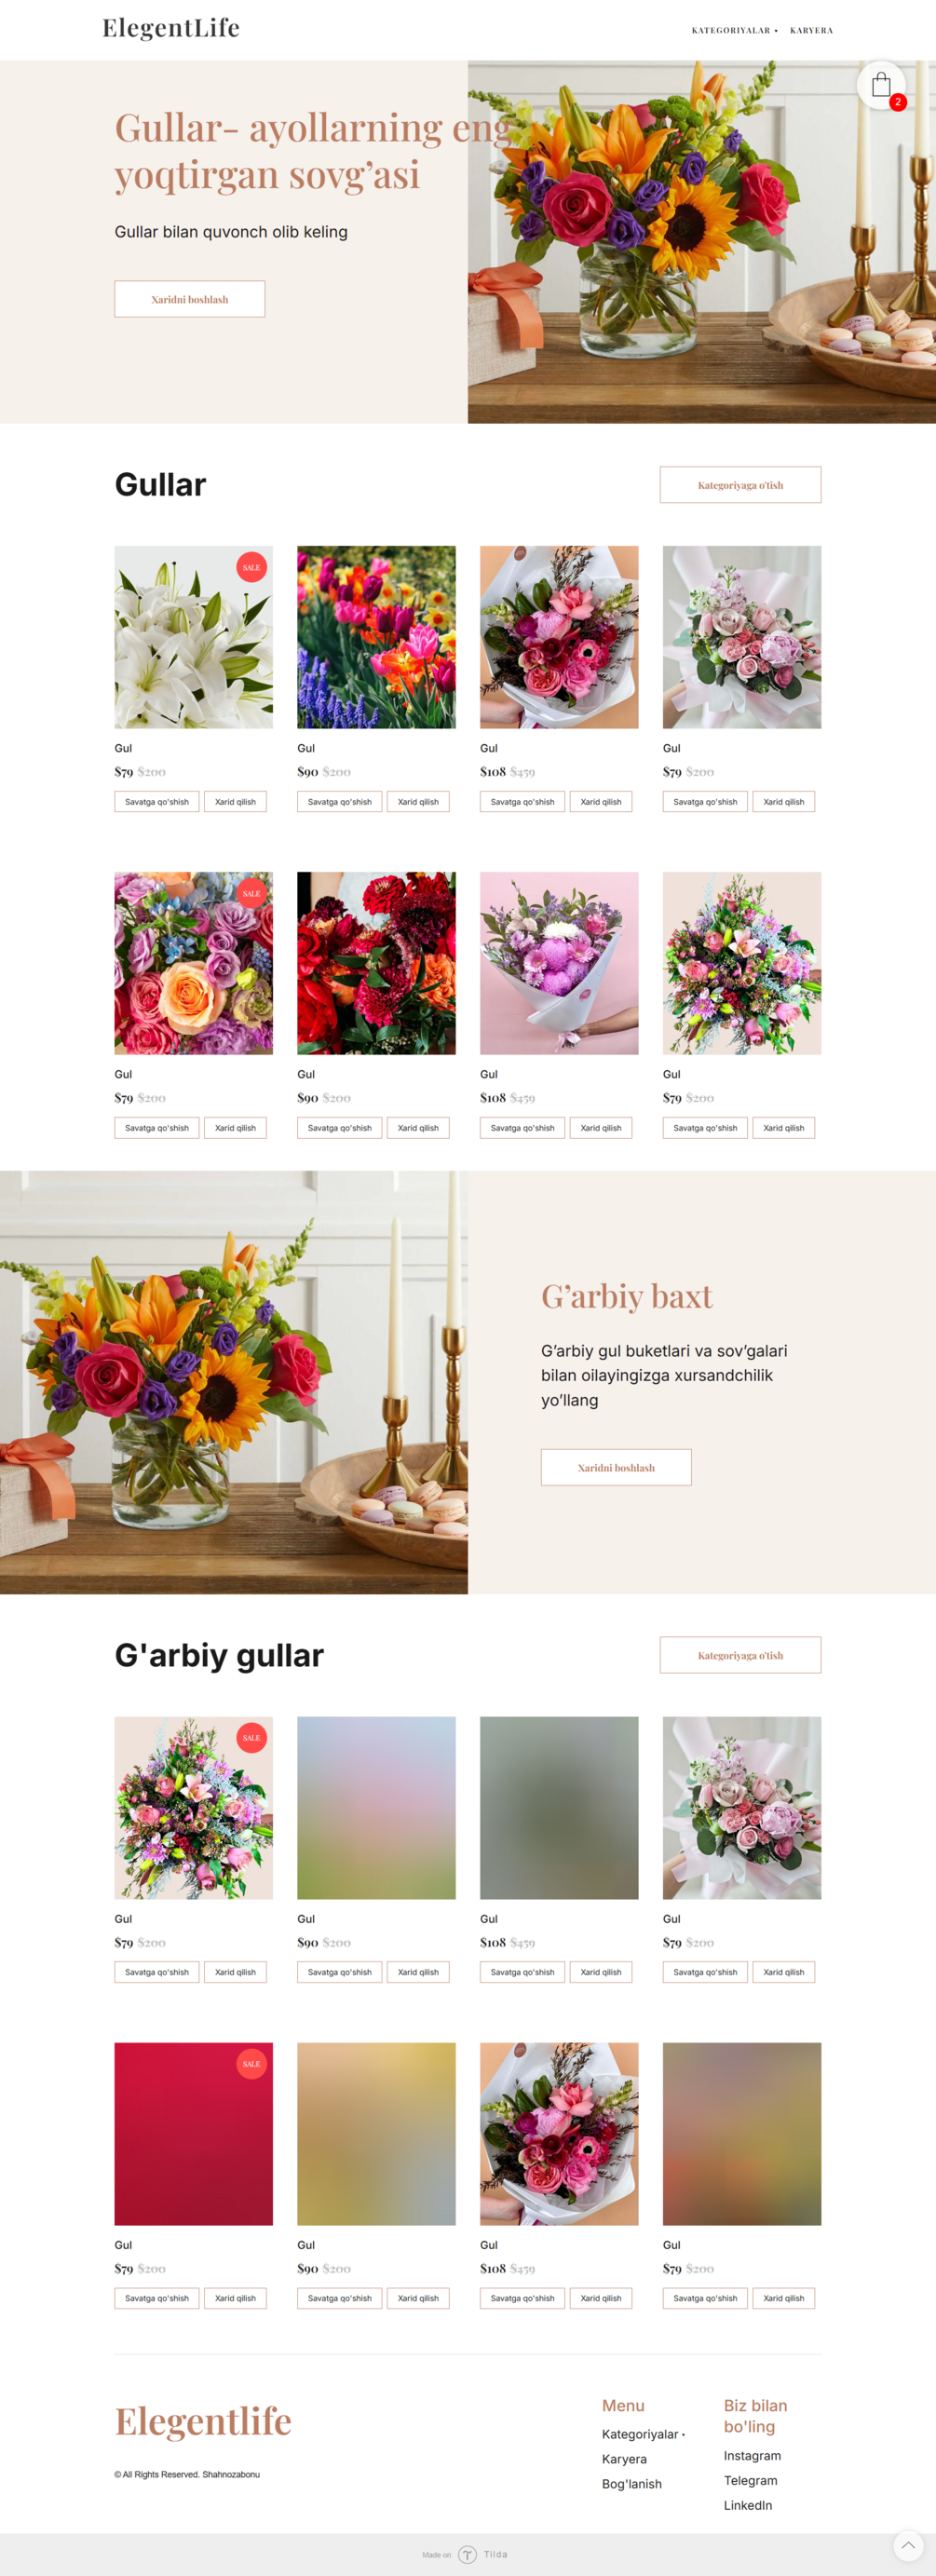Viewport: 936px width, 2576px height.
Task: Click Kategoriyaga o'tish beside the Gullar heading
Action: 740,485
